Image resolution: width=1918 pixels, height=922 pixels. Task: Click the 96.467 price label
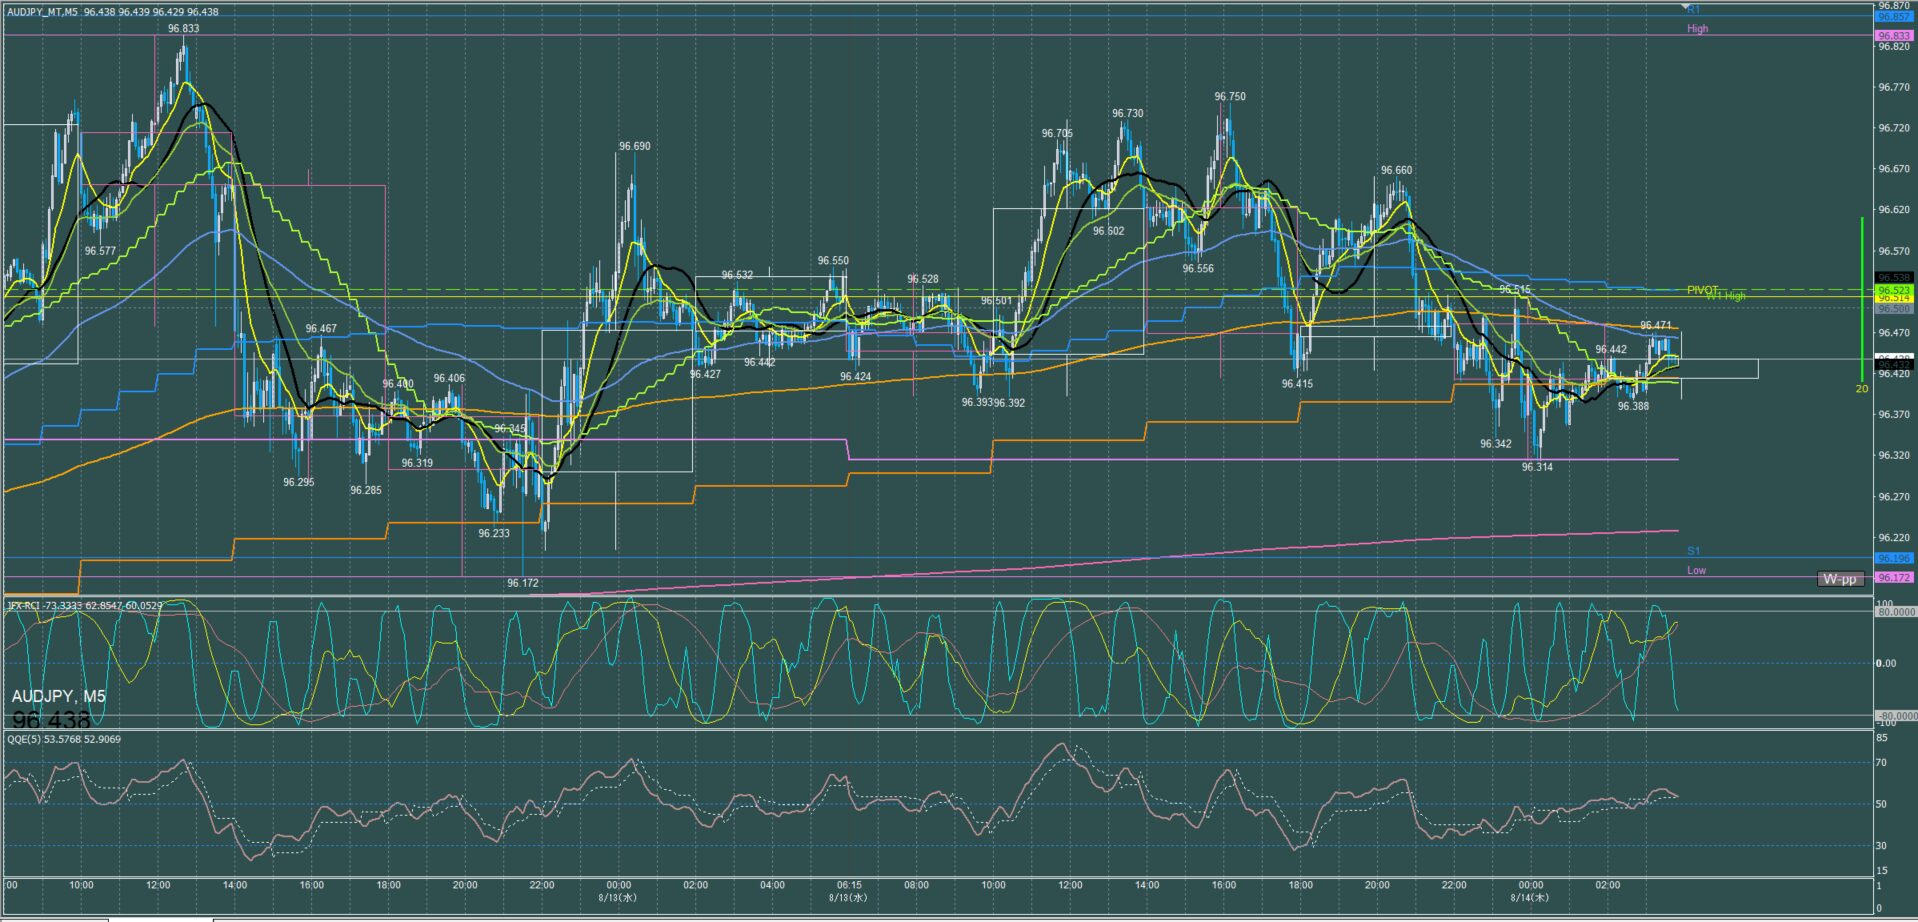coord(321,328)
